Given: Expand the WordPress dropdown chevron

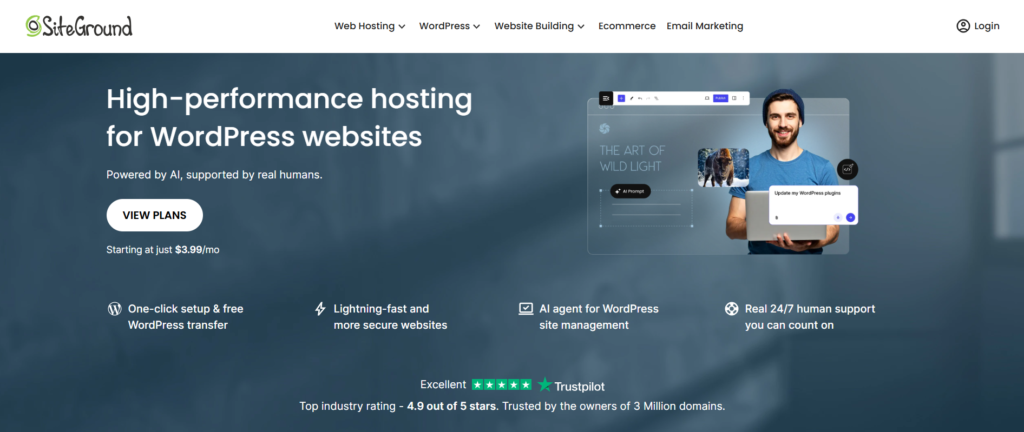Looking at the screenshot, I should pyautogui.click(x=477, y=27).
